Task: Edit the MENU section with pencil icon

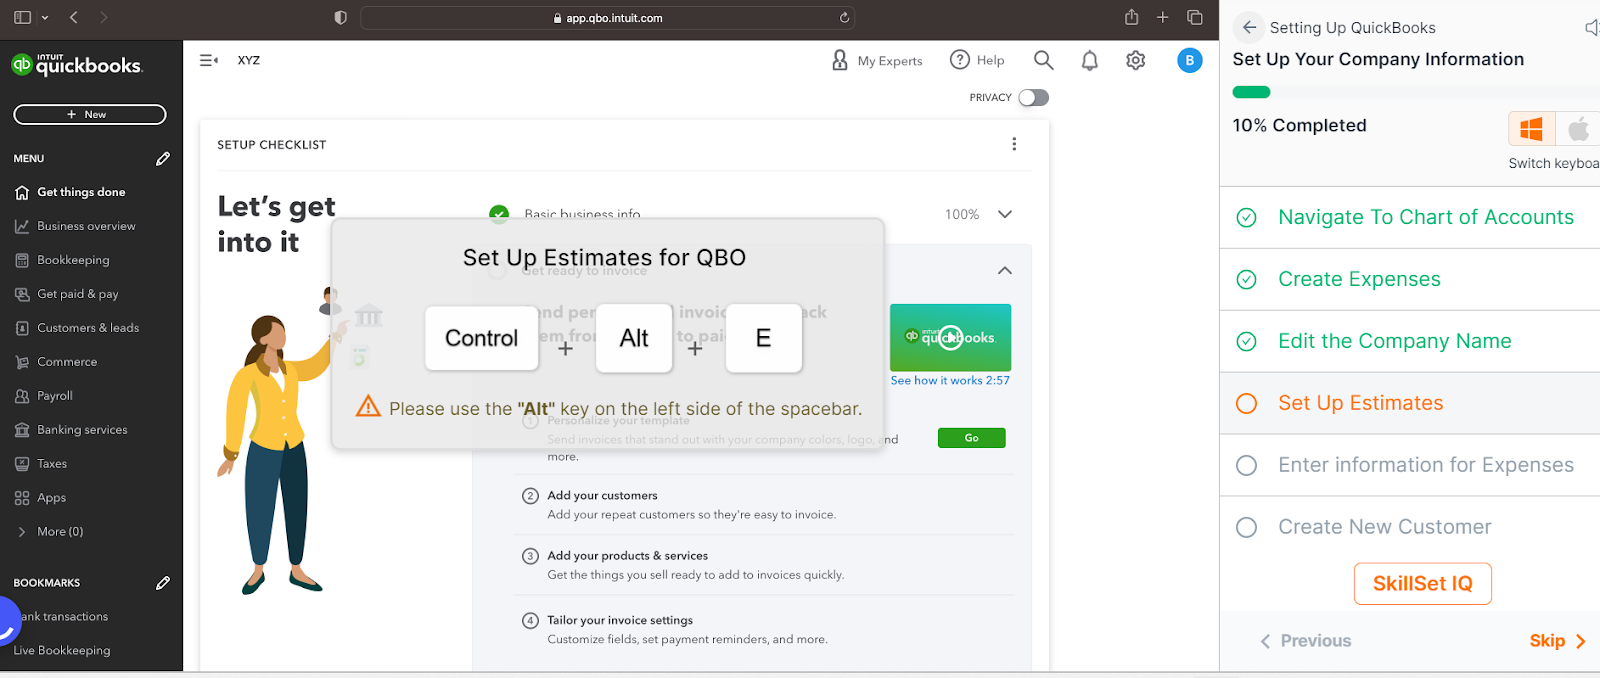Action: coord(163,158)
